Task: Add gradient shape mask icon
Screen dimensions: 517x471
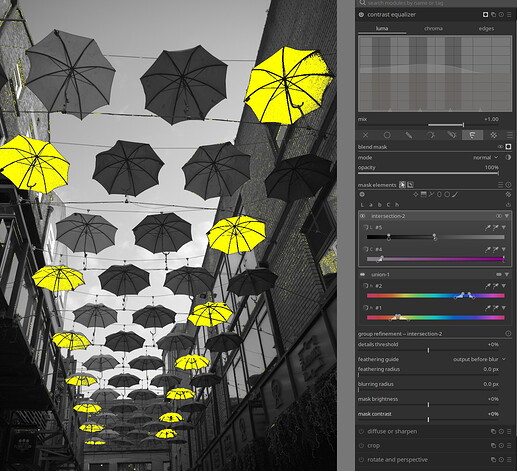Action: pos(423,194)
